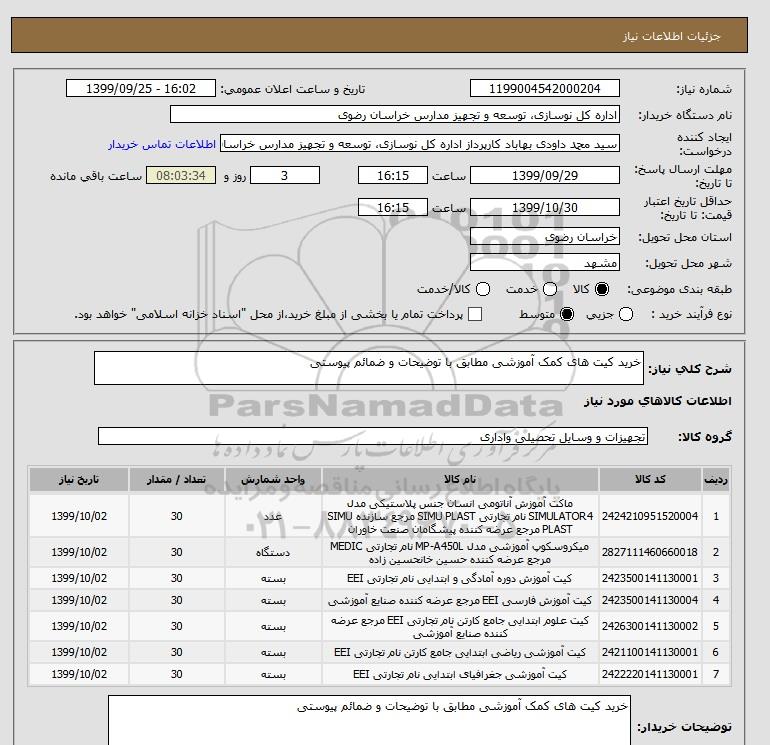Click the microscope MP-A450L item name
This screenshot has width=770, height=745.
tap(460, 552)
